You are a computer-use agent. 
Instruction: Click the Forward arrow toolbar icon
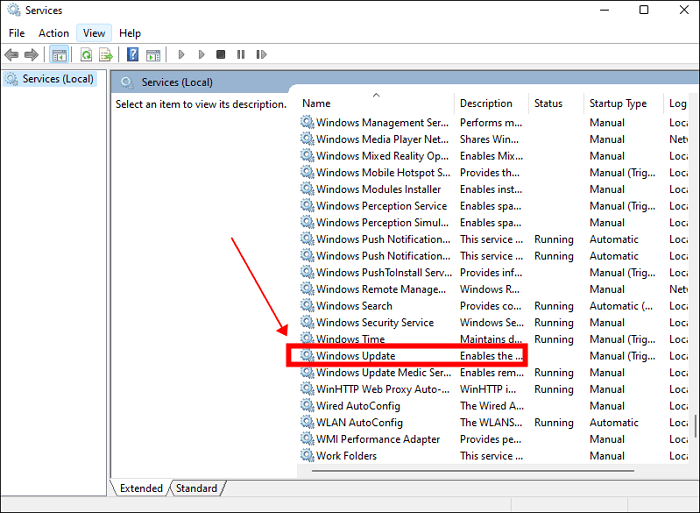pyautogui.click(x=31, y=55)
